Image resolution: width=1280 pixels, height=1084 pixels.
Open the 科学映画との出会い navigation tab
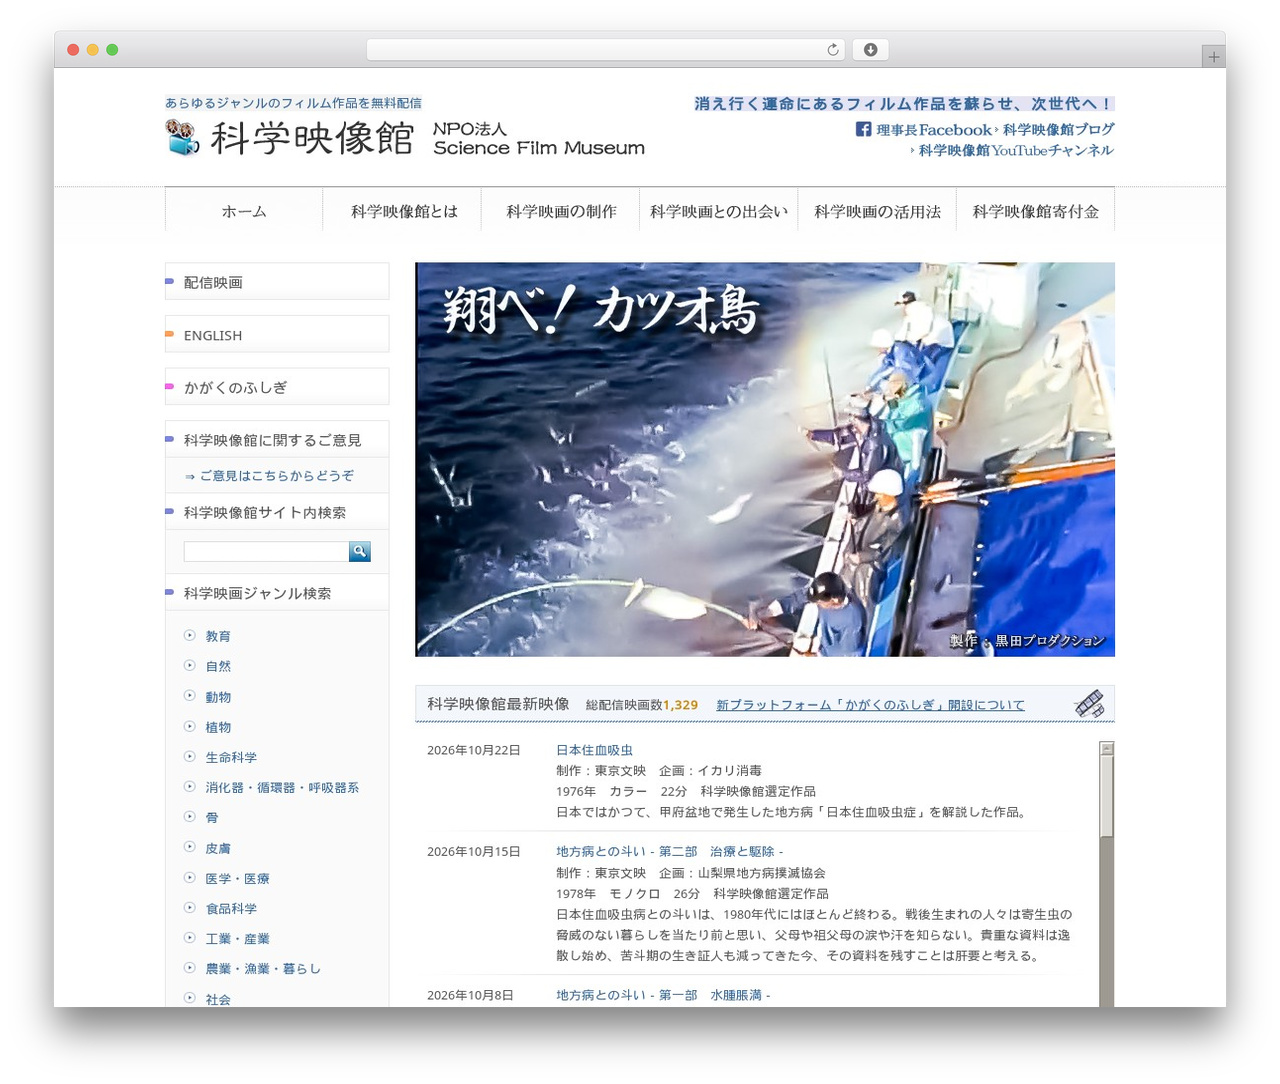point(719,211)
